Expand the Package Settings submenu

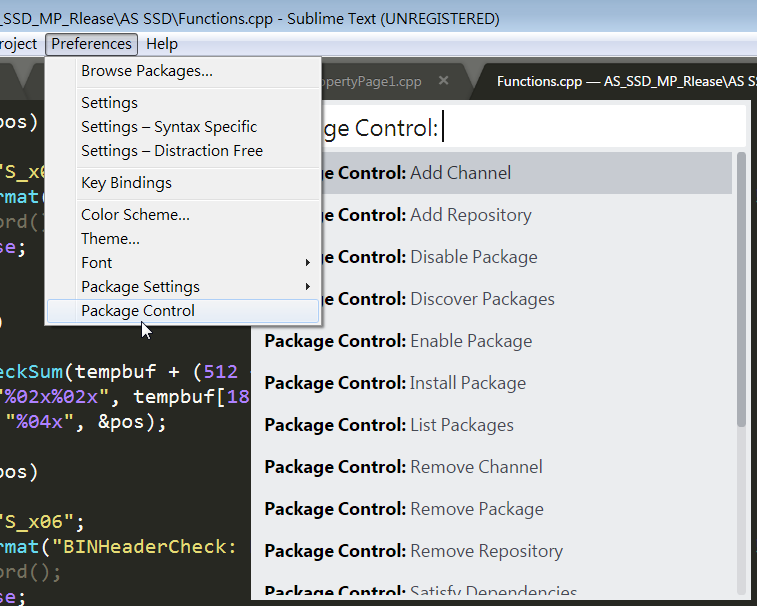(195, 287)
